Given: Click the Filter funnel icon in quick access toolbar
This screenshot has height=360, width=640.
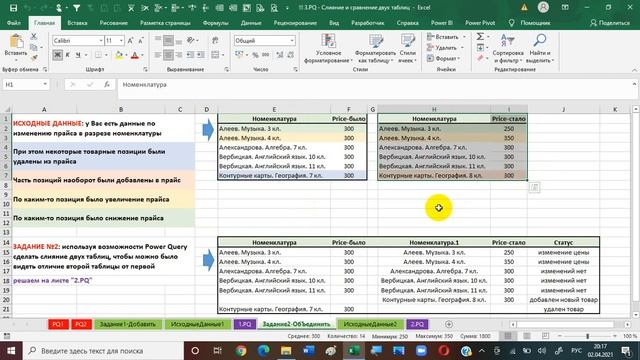Looking at the screenshot, I should (x=76, y=8).
